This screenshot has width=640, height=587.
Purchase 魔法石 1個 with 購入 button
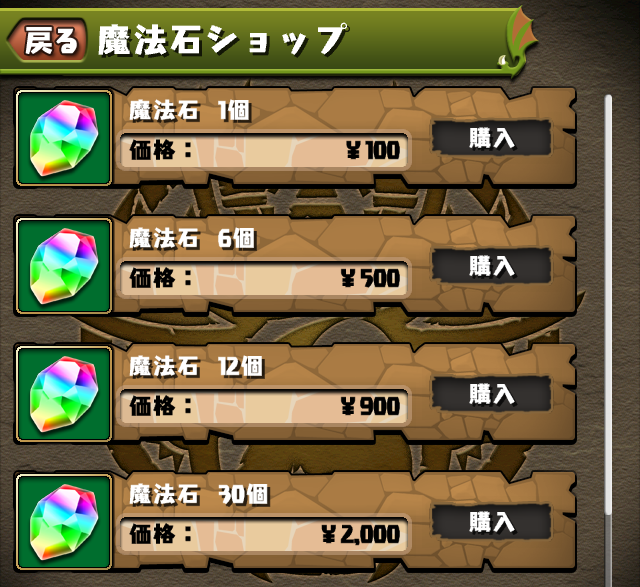pos(491,138)
